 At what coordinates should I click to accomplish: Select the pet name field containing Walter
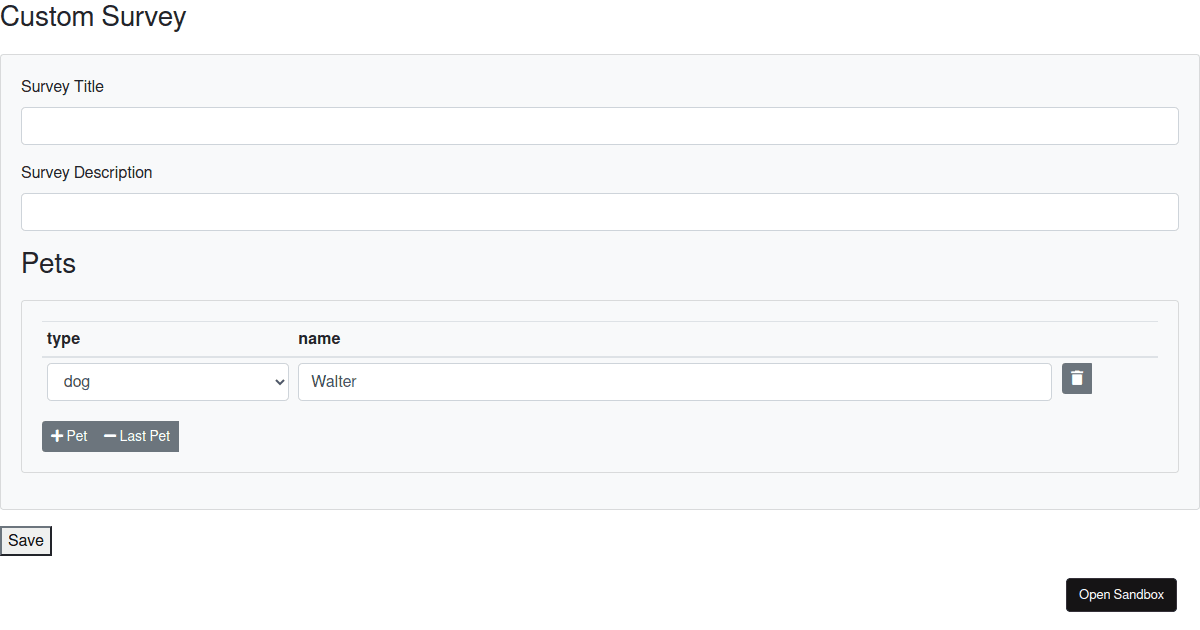[x=674, y=381]
